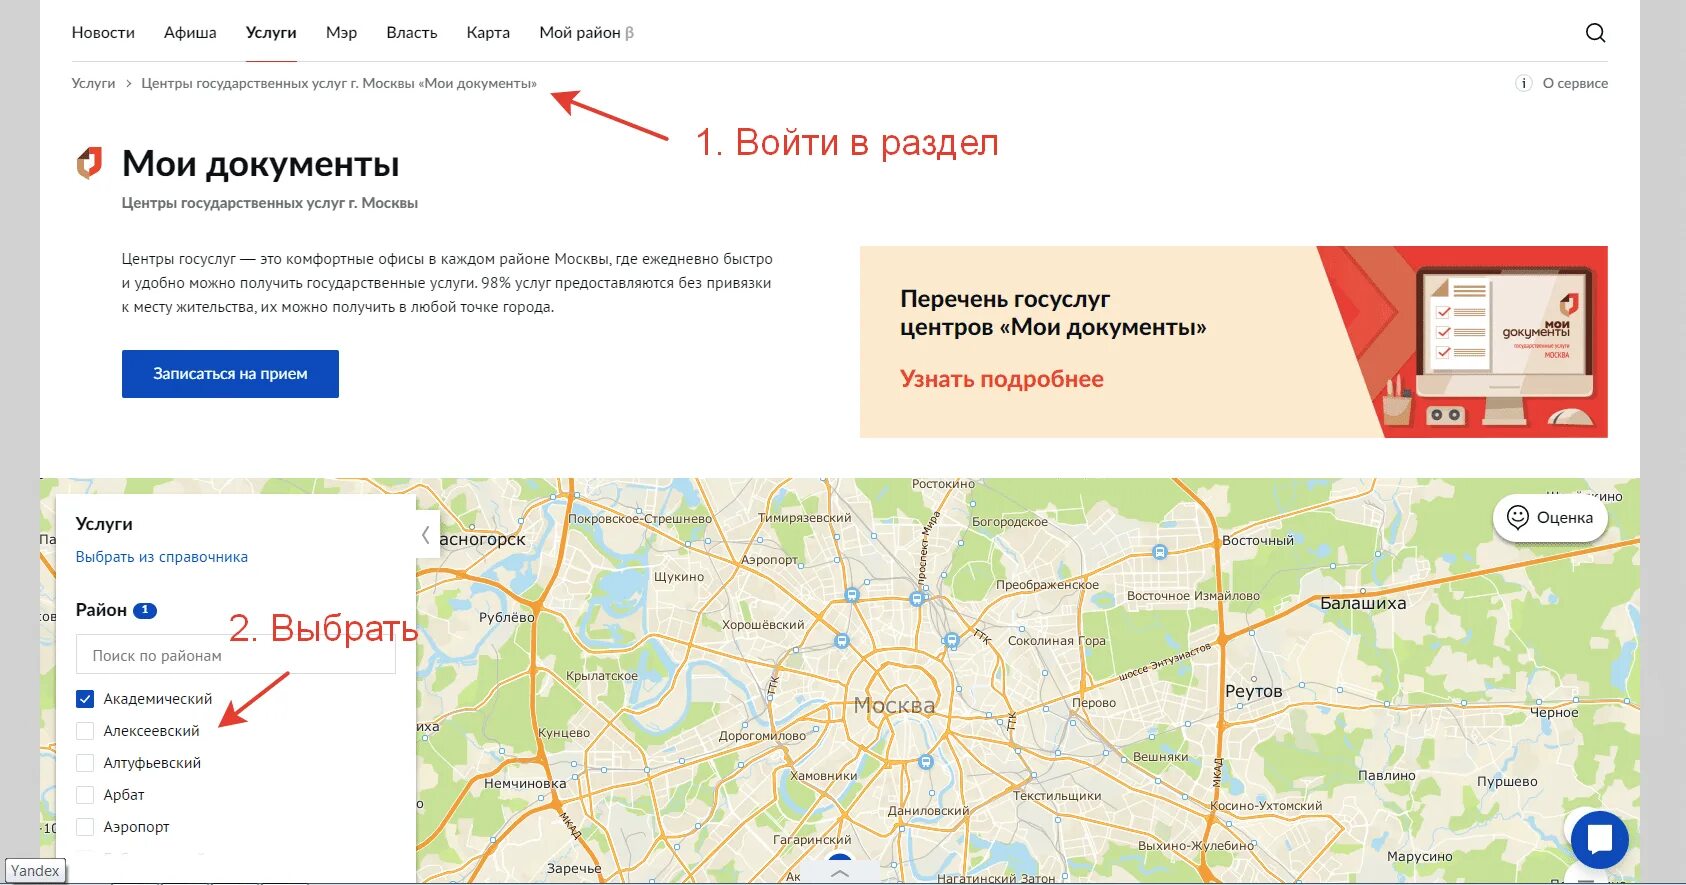Click the Центры государственных услуг breadcrumb
The image size is (1686, 885).
pos(339,83)
